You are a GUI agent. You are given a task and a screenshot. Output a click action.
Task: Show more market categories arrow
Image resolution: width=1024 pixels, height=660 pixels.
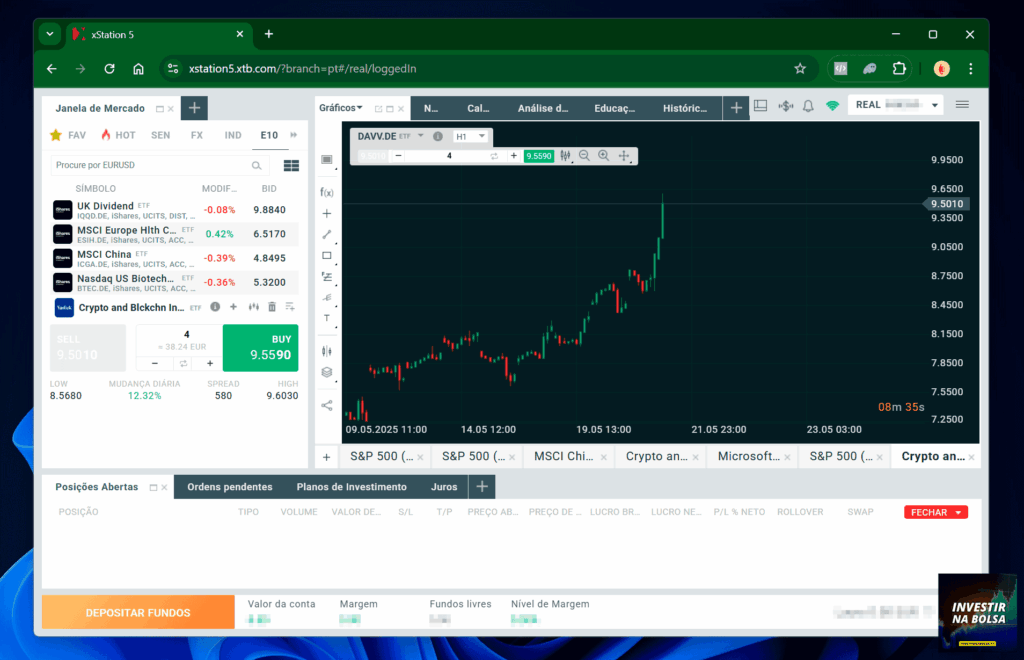[294, 135]
